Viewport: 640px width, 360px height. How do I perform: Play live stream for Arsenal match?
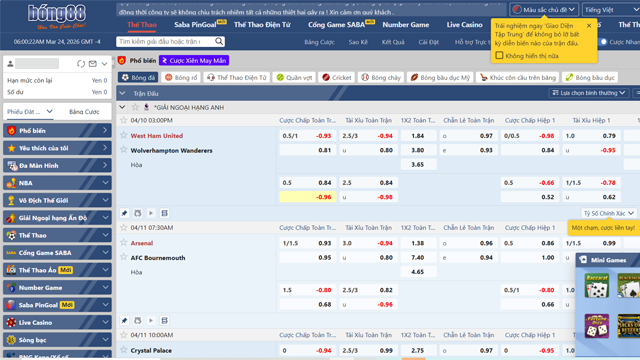pos(151,320)
